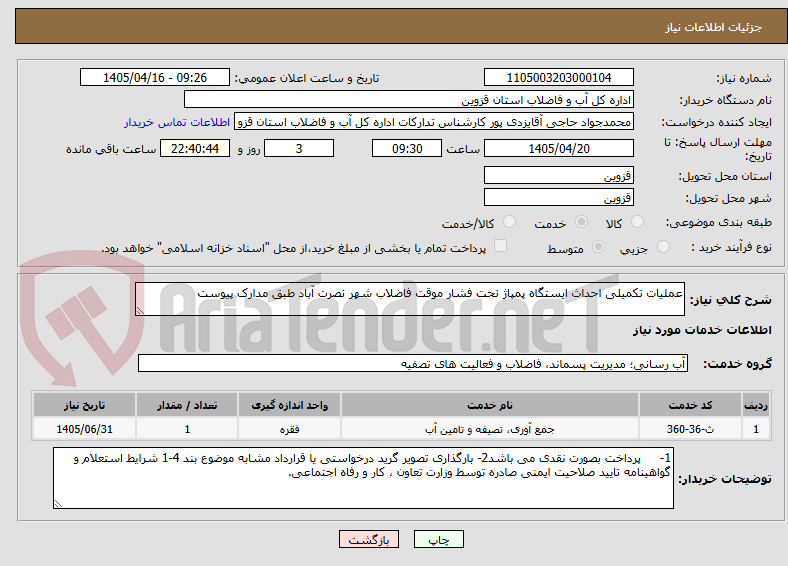Click service name cell جمع آوری، تصفیه و تامین آب

click(490, 429)
